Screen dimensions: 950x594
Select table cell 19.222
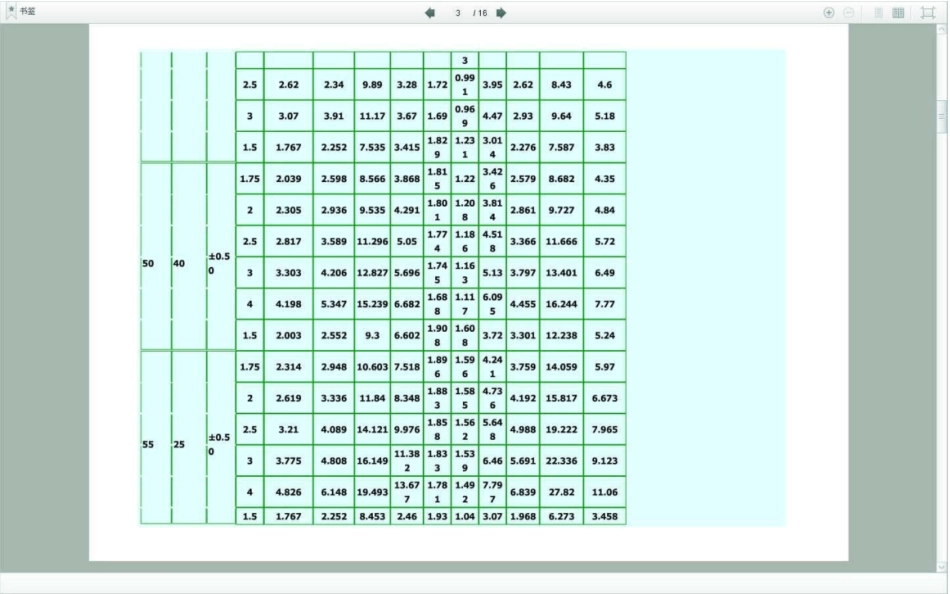tap(561, 429)
